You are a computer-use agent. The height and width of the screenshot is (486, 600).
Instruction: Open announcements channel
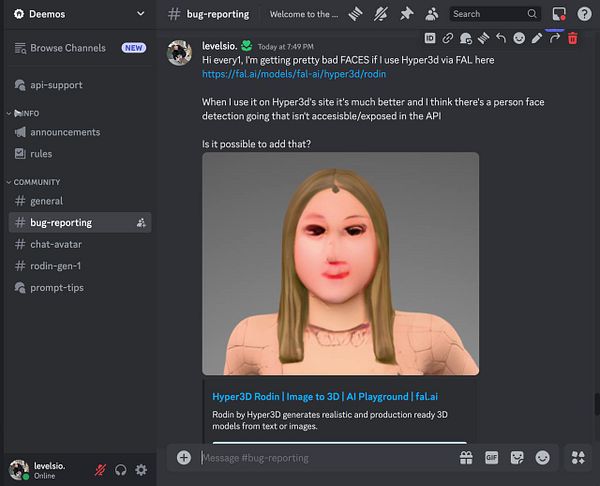80,132
